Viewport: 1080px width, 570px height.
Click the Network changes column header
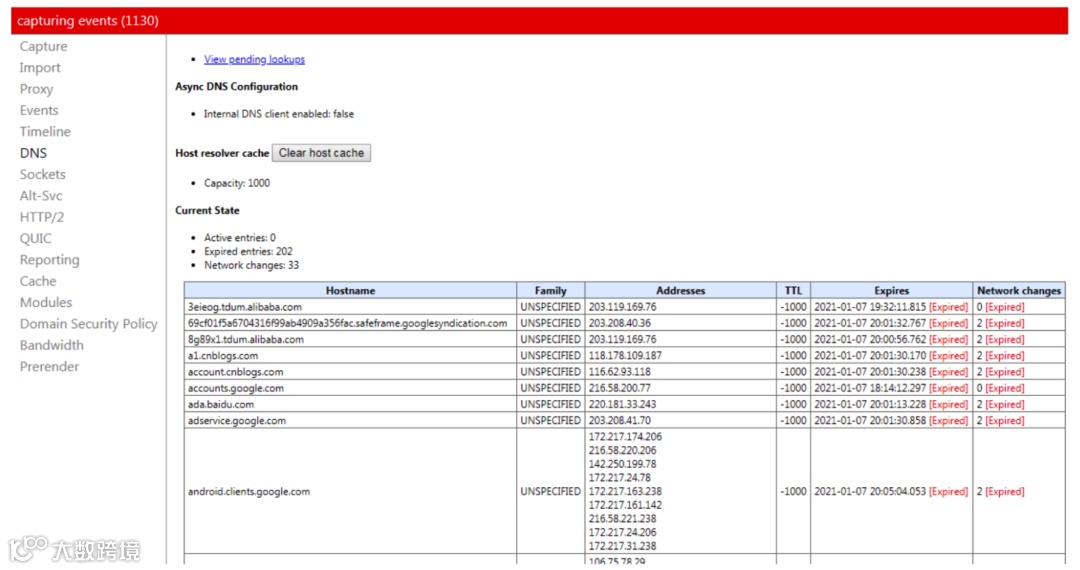1019,291
